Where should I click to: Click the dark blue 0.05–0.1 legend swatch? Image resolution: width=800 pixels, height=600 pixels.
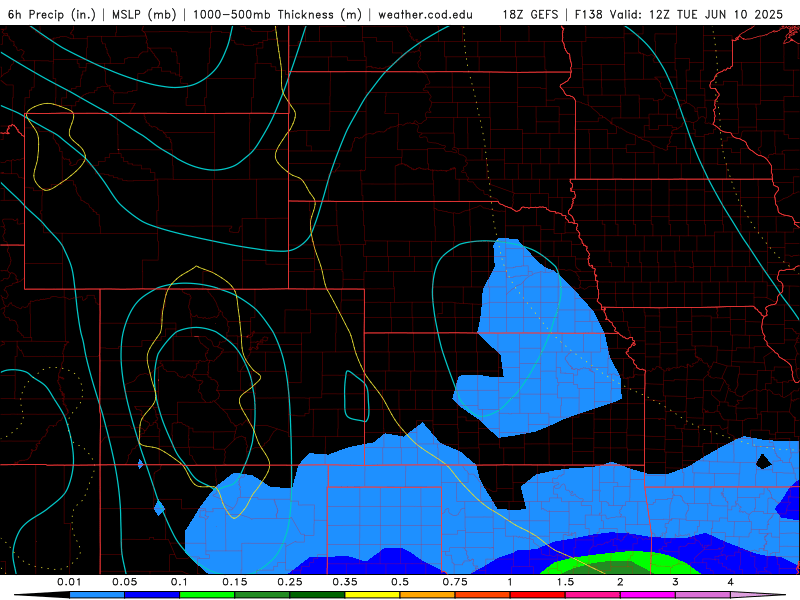click(152, 595)
